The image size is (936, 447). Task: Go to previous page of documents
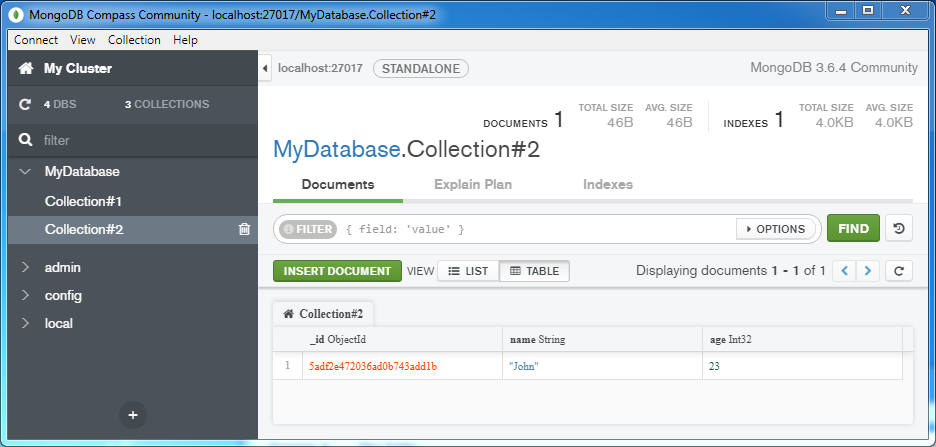point(844,271)
